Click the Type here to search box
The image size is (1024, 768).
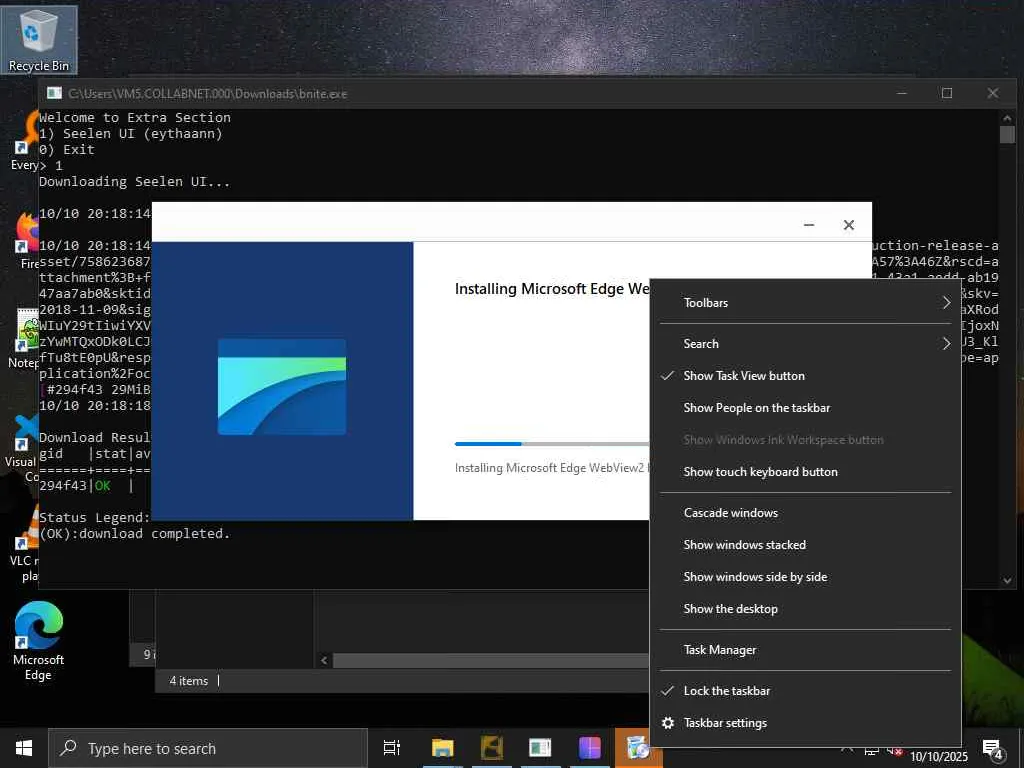point(208,748)
